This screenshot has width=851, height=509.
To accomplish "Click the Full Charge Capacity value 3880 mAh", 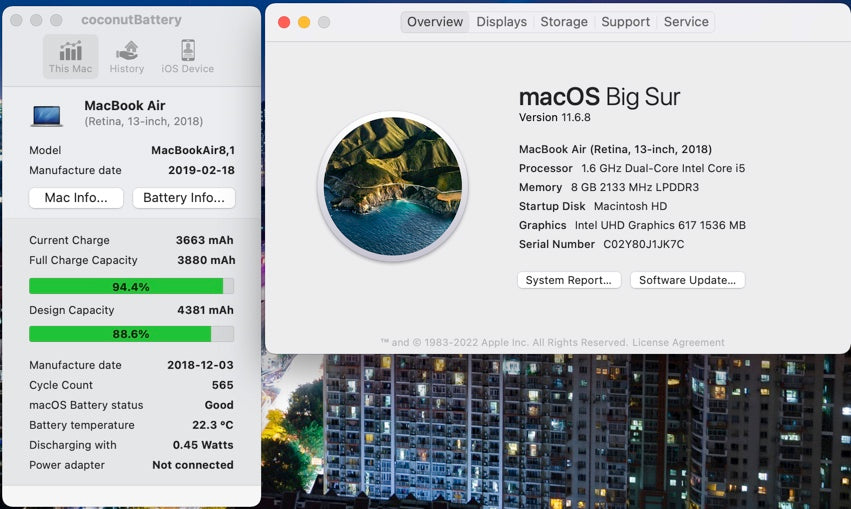I will (x=206, y=260).
